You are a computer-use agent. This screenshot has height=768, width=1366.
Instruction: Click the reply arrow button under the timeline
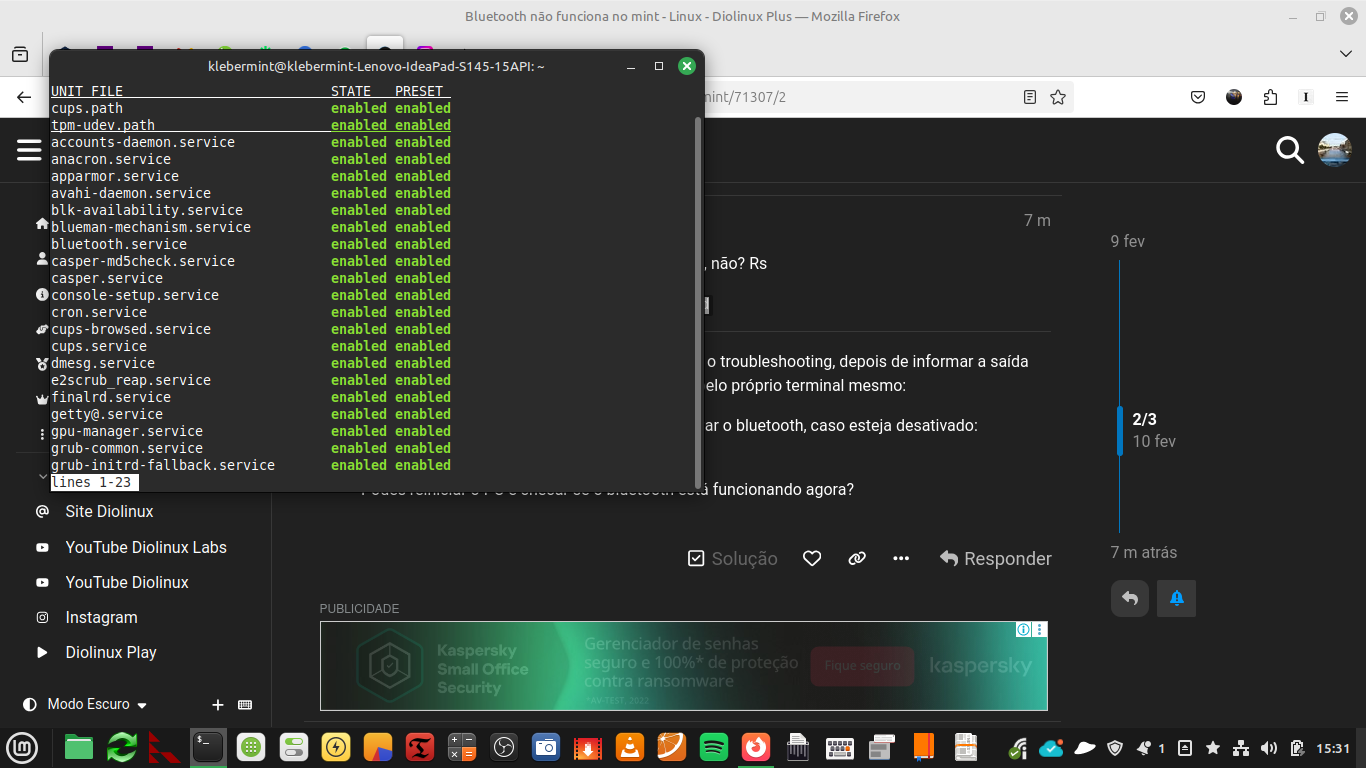(1130, 598)
